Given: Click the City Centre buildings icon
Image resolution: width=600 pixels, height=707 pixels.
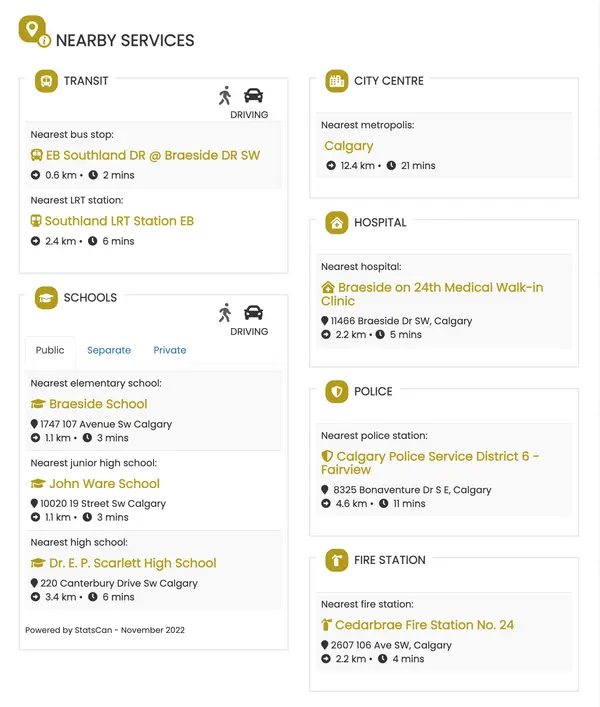Looking at the screenshot, I should point(337,81).
